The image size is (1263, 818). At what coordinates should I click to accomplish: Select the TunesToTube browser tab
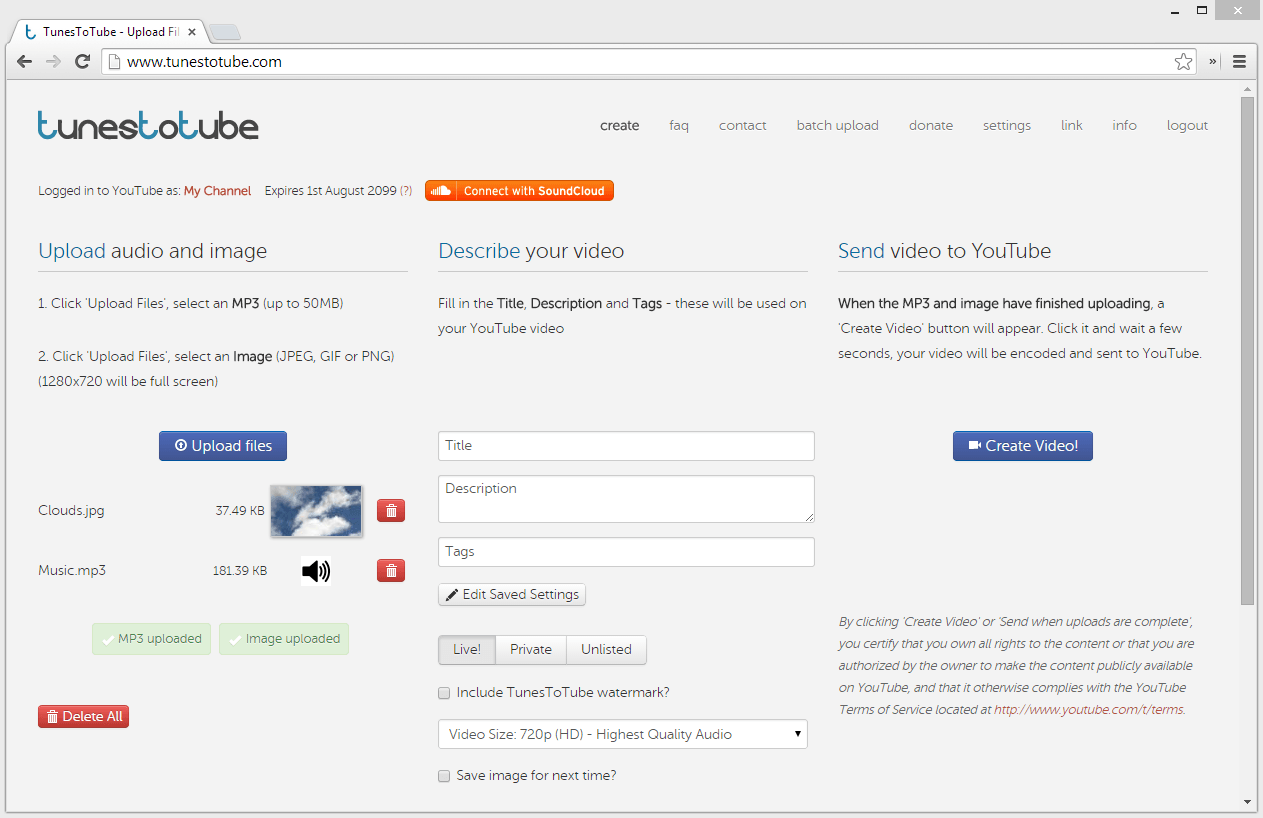coord(108,32)
